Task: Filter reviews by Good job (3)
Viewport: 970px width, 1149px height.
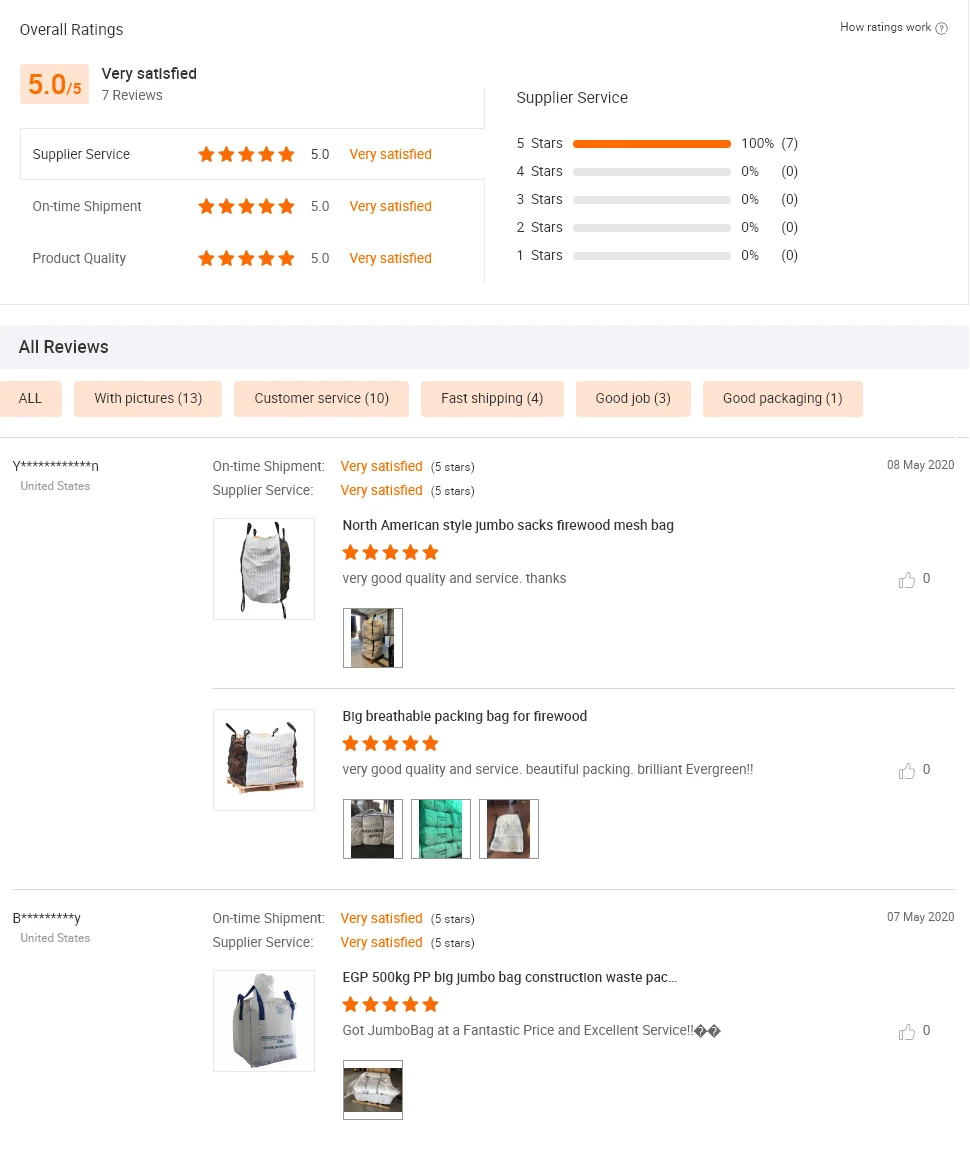Action: point(633,398)
